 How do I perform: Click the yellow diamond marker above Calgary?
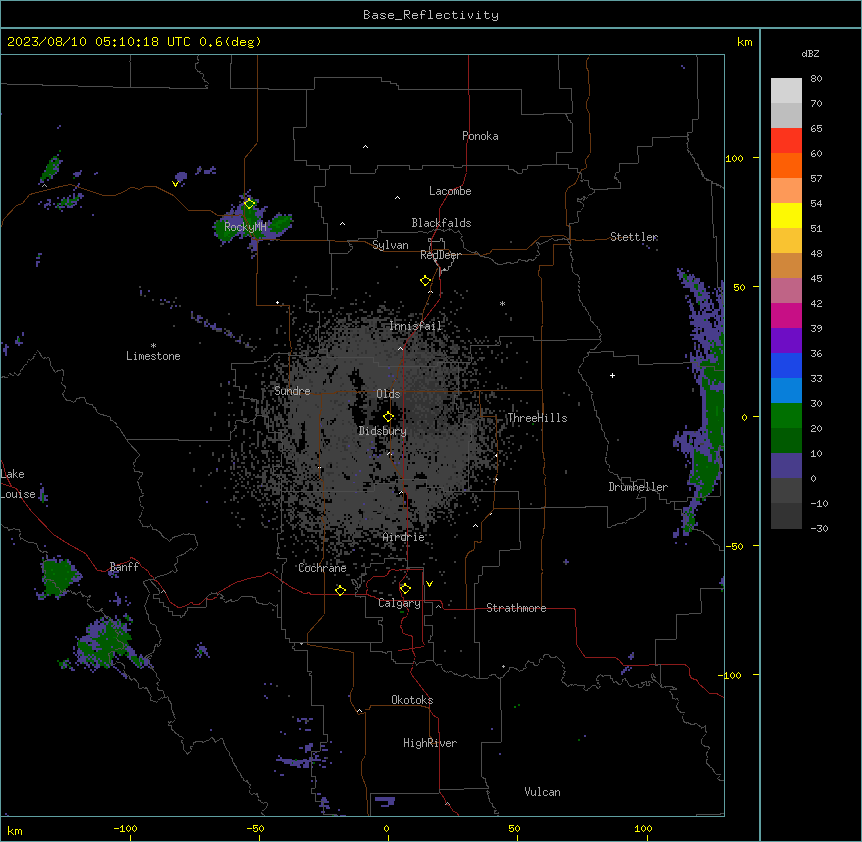coord(405,589)
